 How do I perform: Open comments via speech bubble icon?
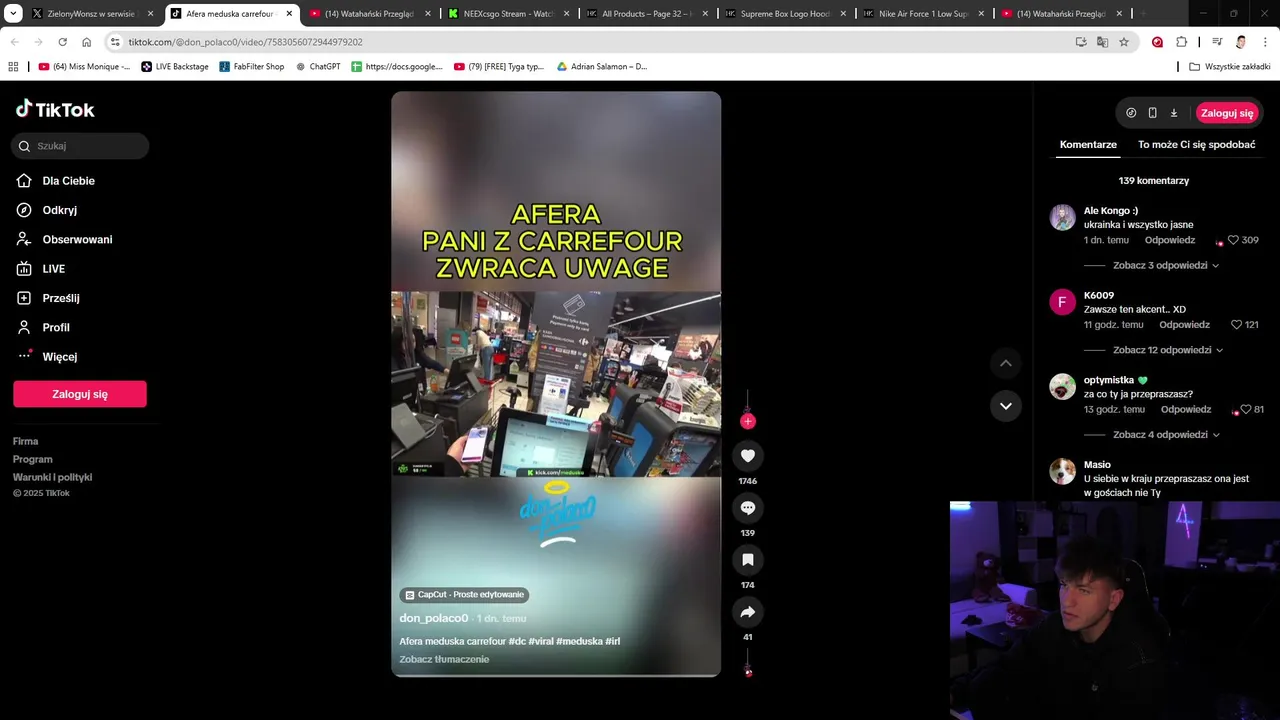point(748,508)
